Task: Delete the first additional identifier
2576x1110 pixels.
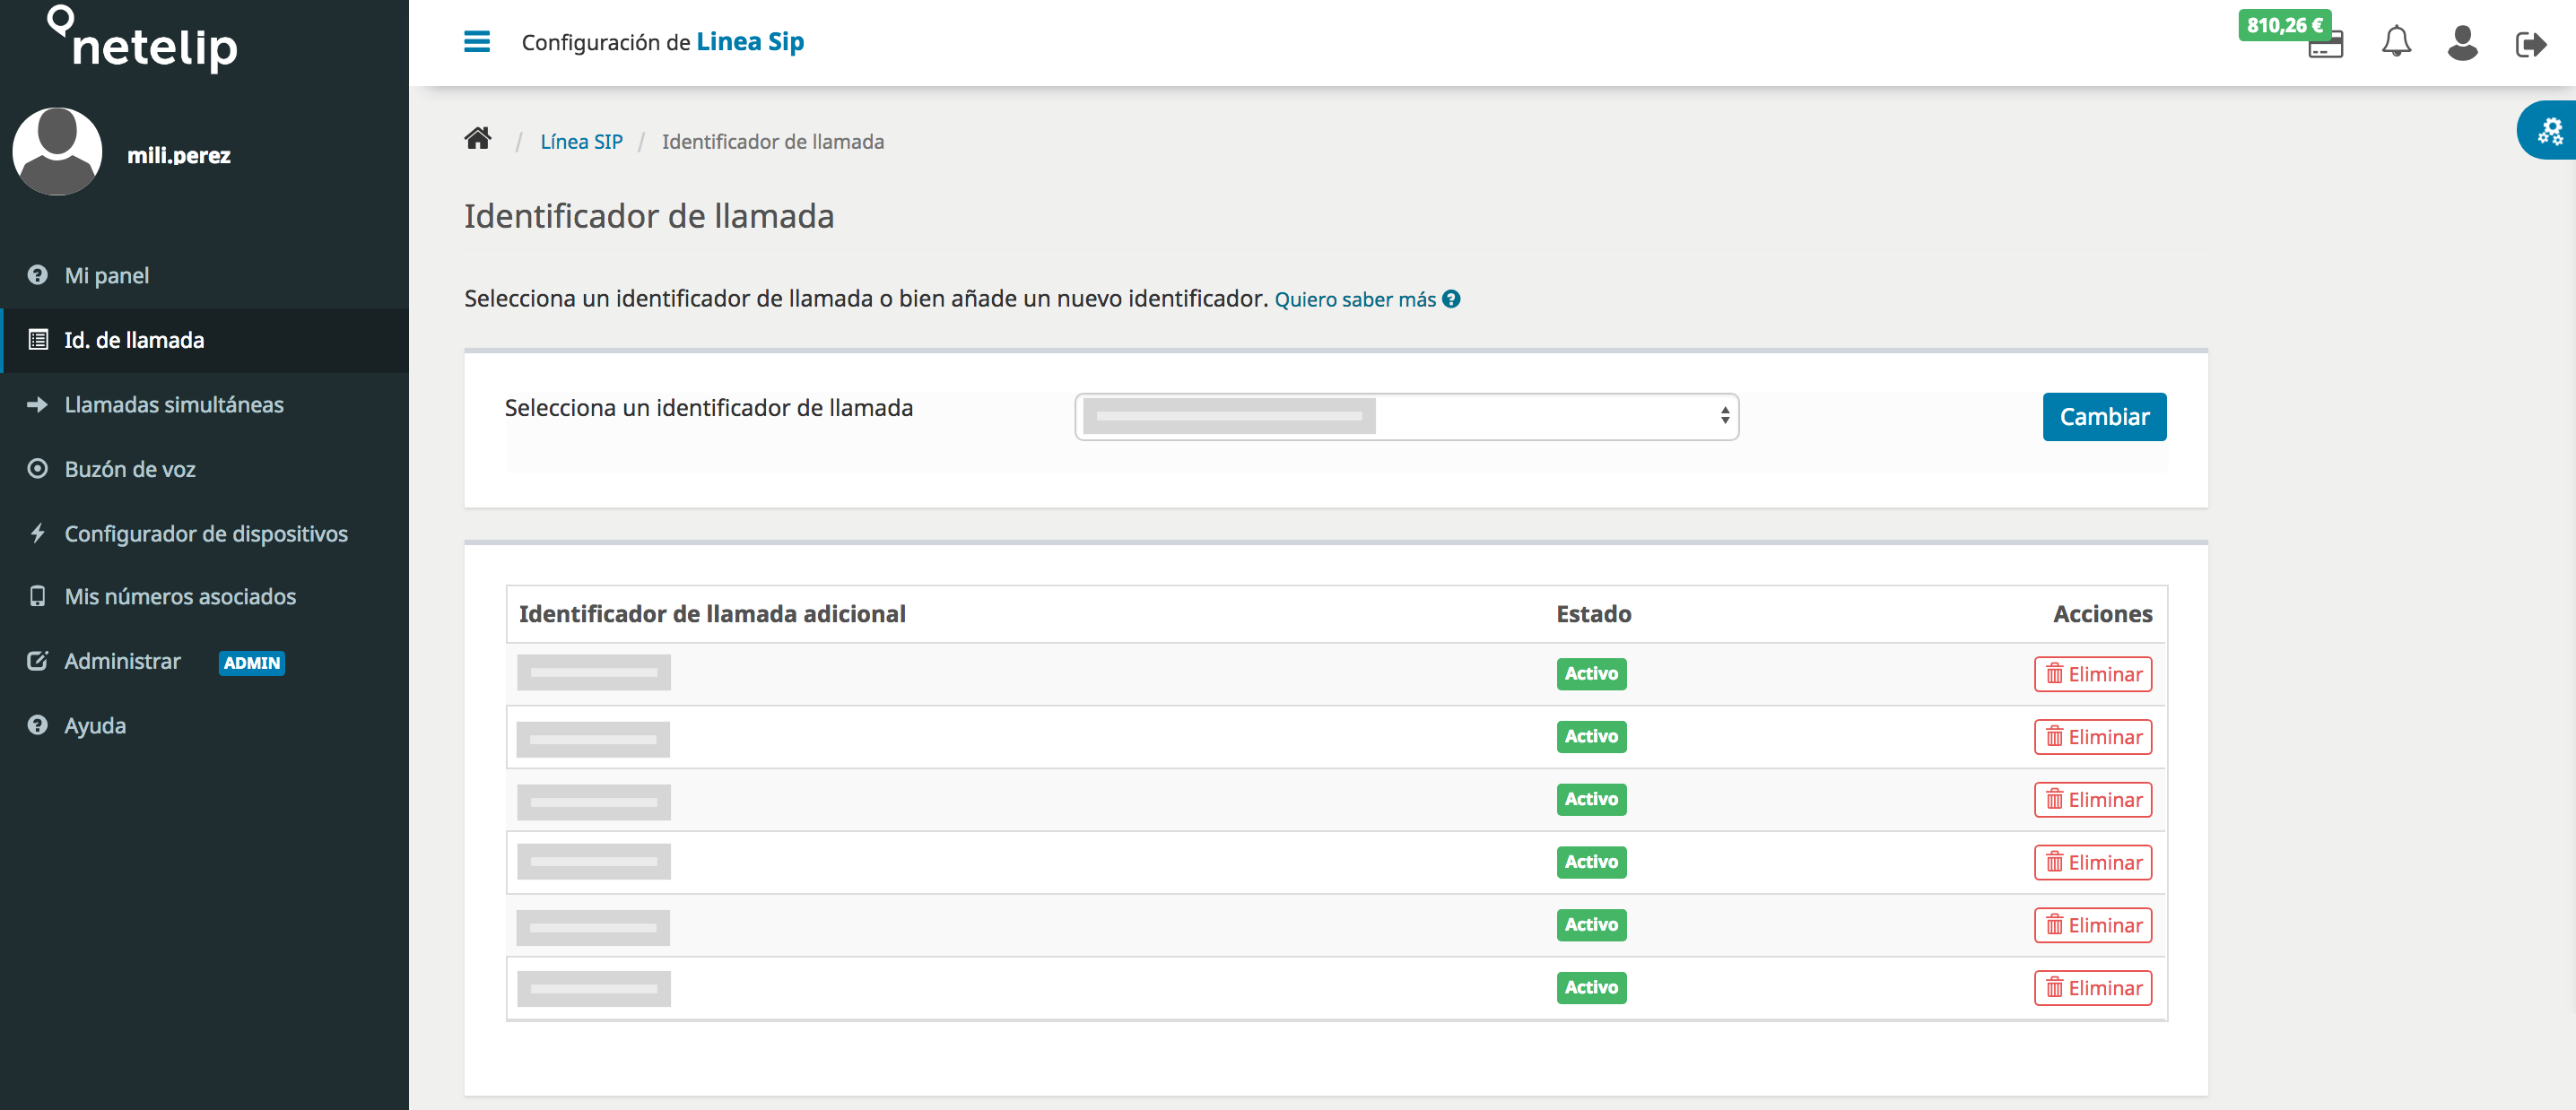Action: pyautogui.click(x=2092, y=674)
